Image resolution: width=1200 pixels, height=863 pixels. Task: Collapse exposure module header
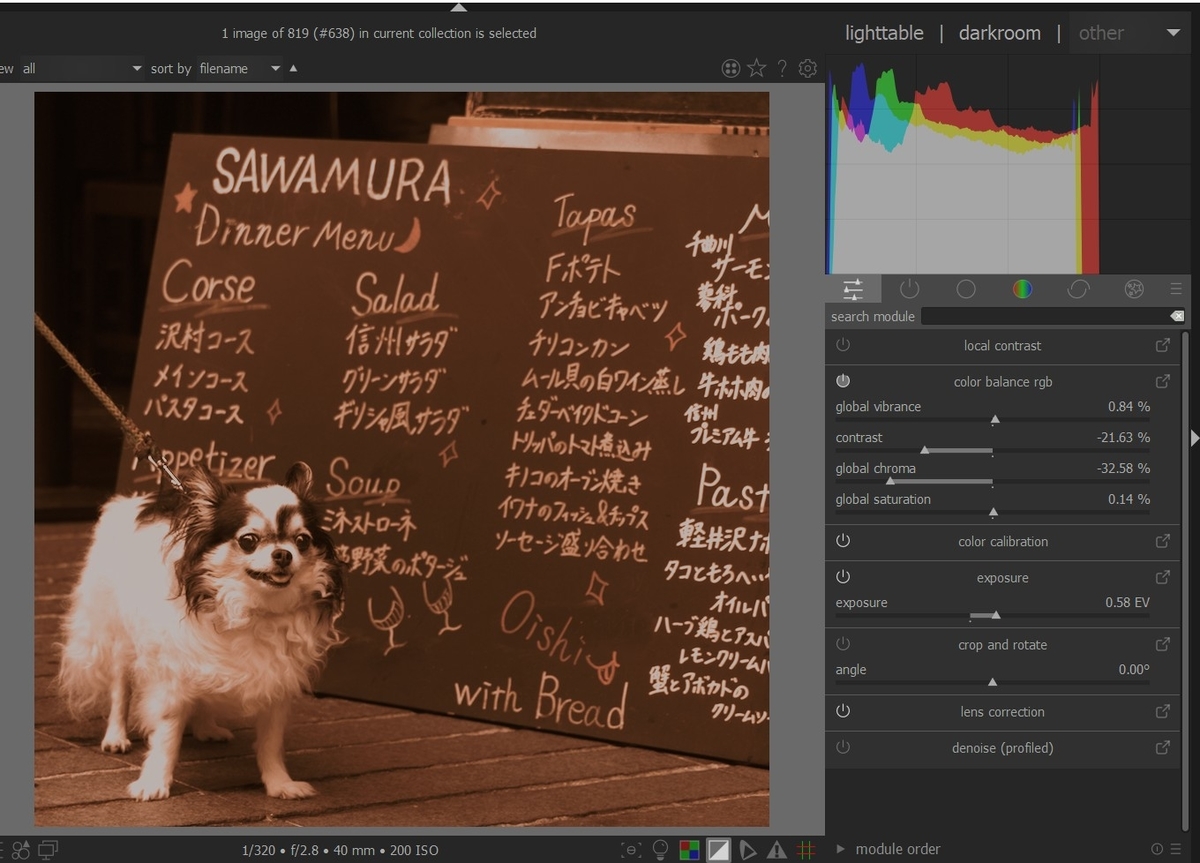coord(1002,577)
